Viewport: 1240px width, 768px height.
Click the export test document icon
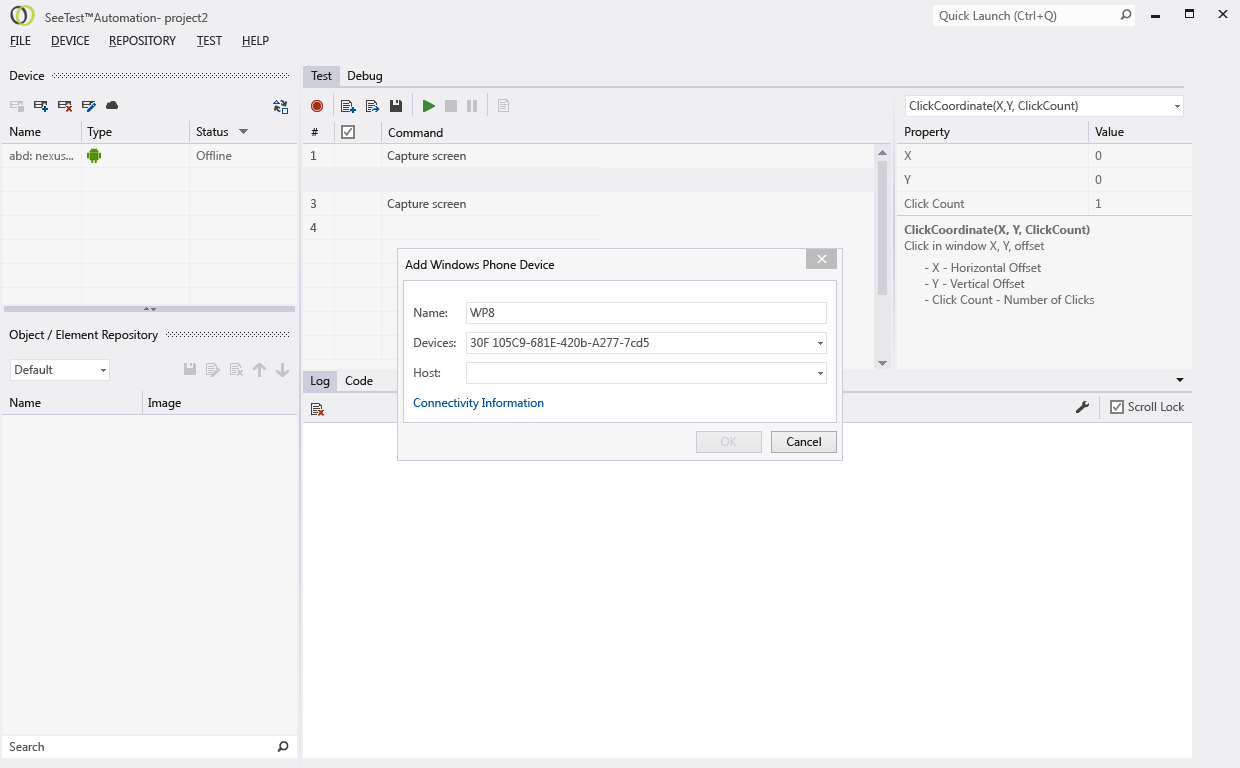[x=372, y=106]
